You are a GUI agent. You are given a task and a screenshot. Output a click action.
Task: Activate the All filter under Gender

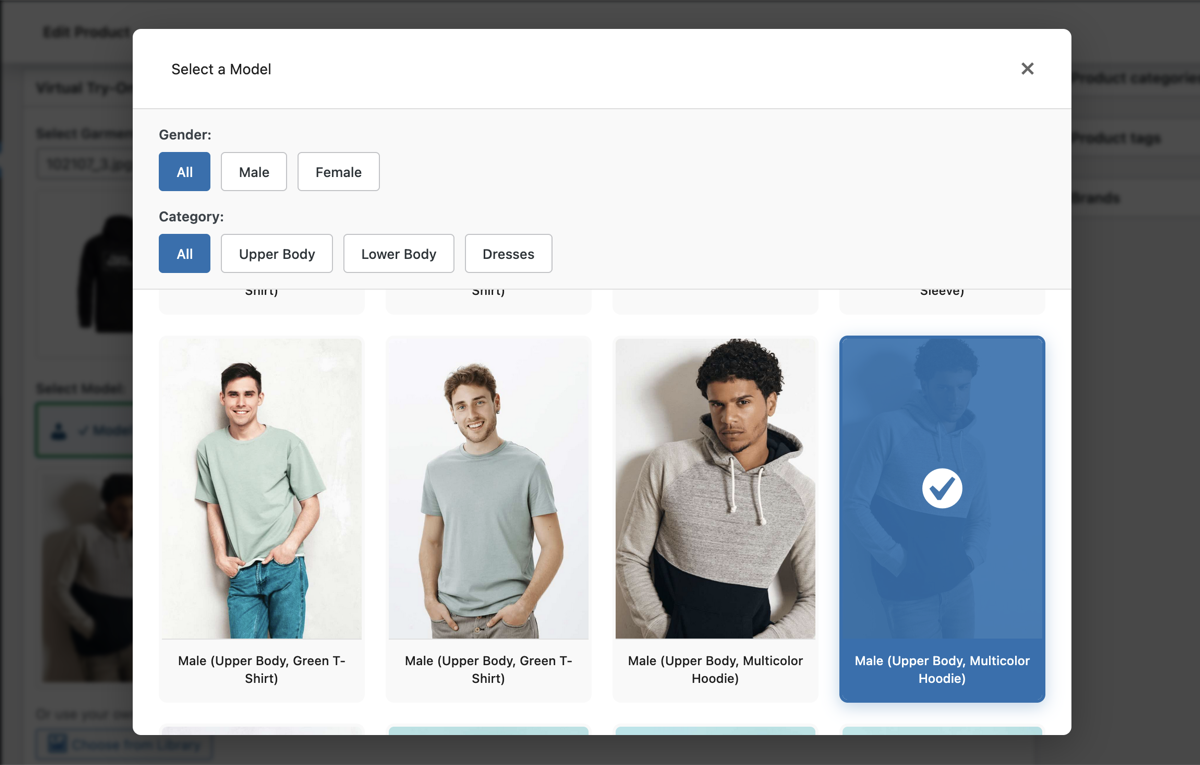point(184,171)
